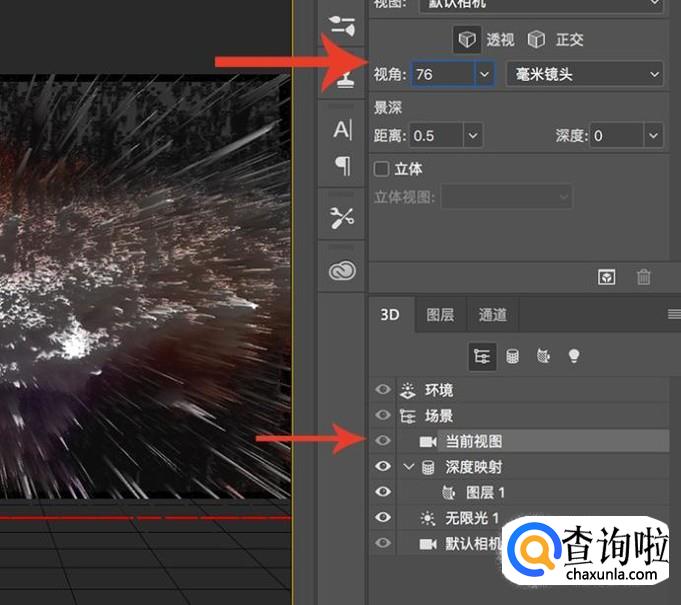Filter 3D panel by meshes

point(512,356)
